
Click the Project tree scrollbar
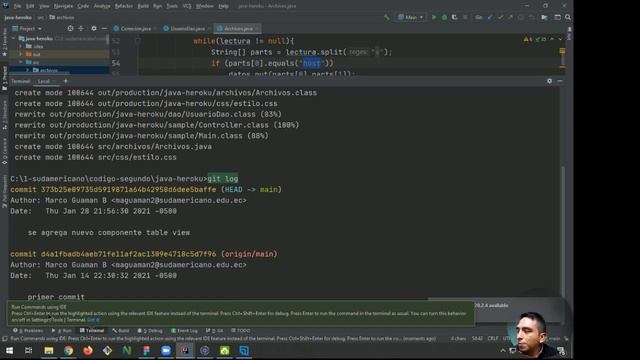(108, 40)
